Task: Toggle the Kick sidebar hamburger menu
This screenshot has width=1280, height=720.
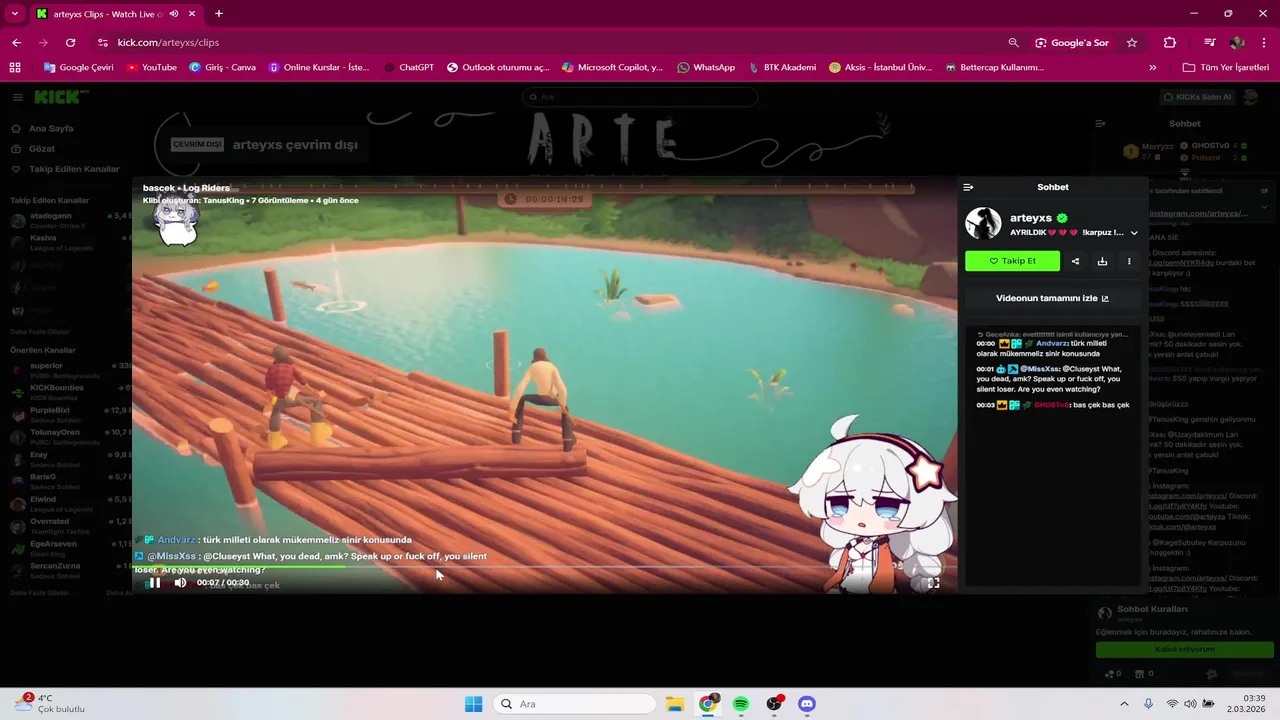Action: (18, 97)
